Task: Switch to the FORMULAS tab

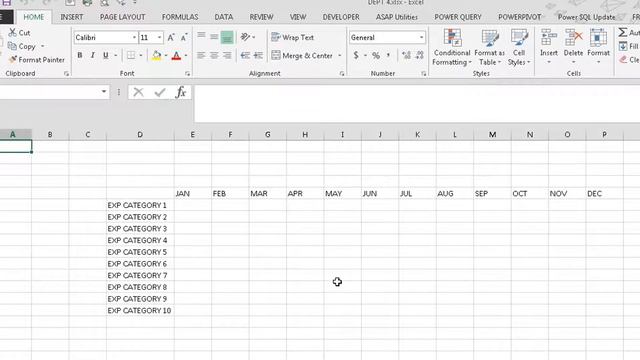Action: [180, 17]
